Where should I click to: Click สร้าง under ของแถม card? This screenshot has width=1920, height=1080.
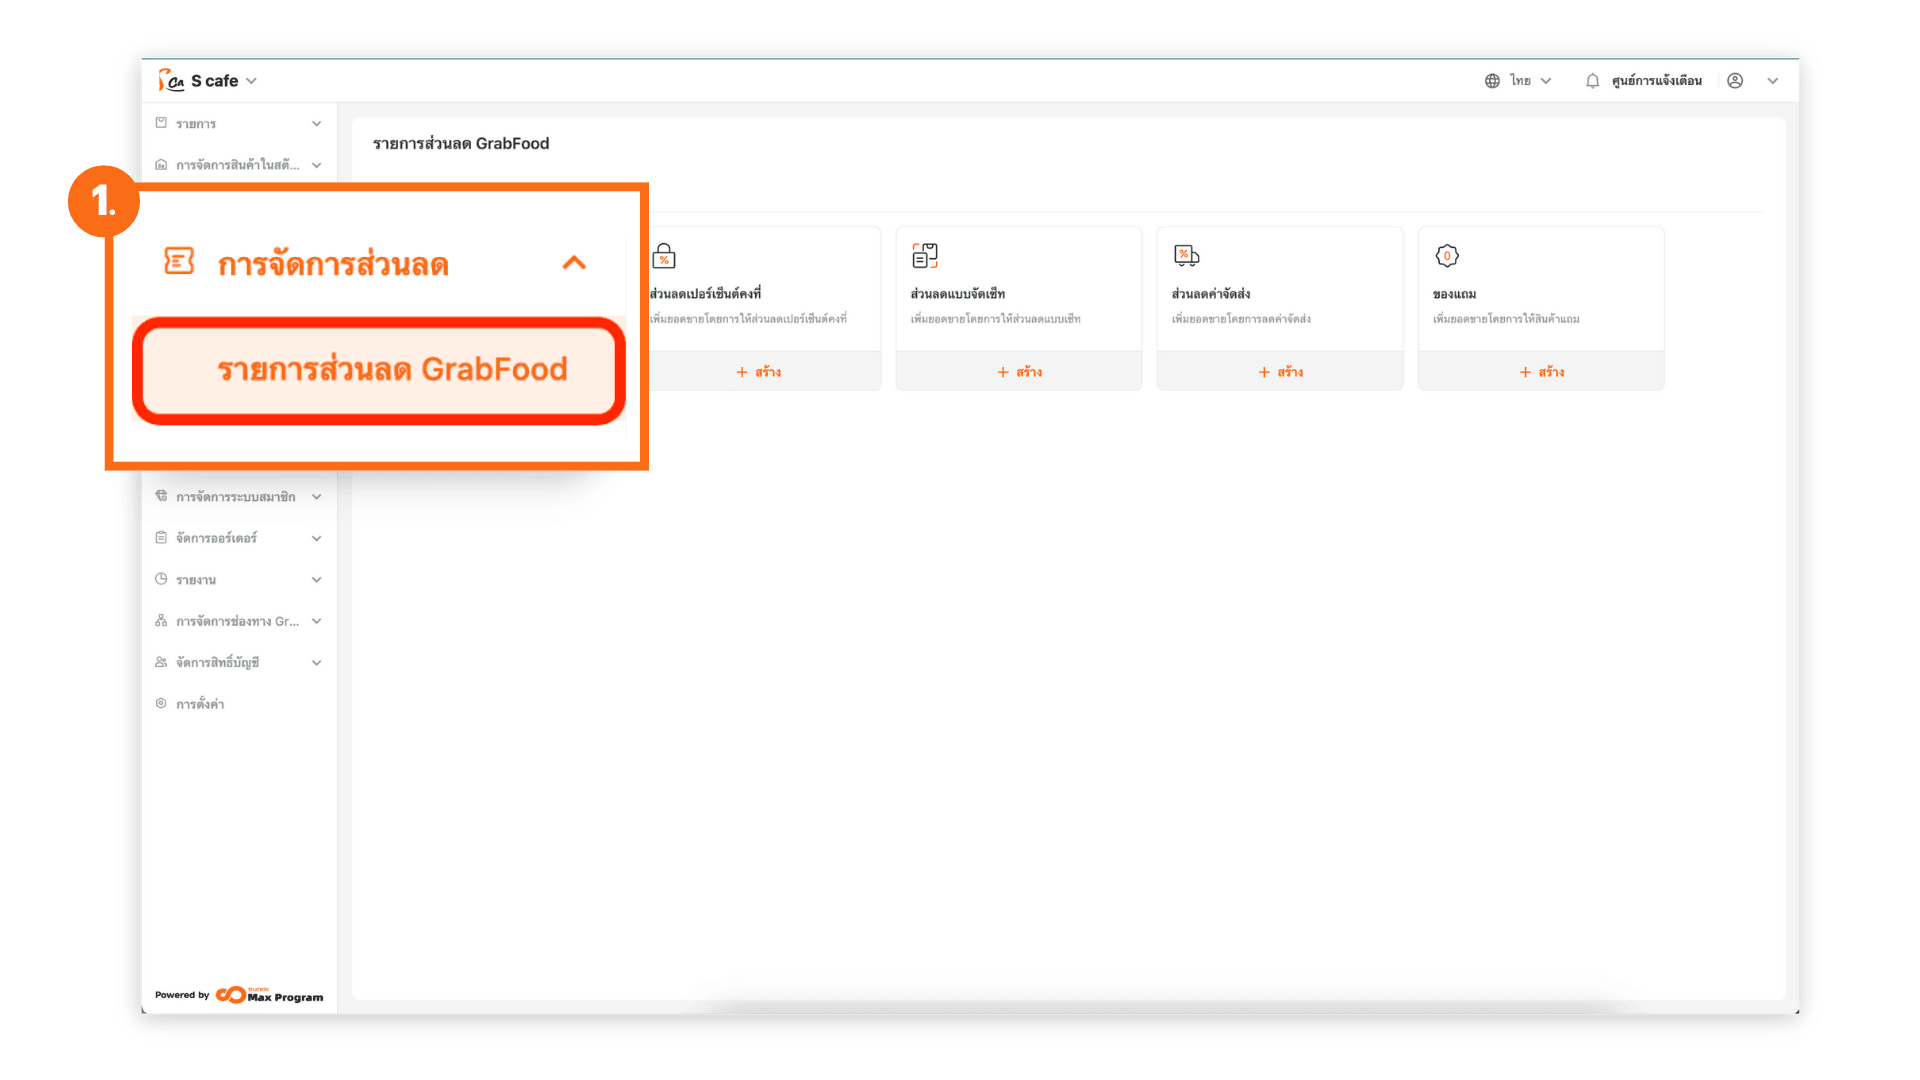pyautogui.click(x=1541, y=372)
